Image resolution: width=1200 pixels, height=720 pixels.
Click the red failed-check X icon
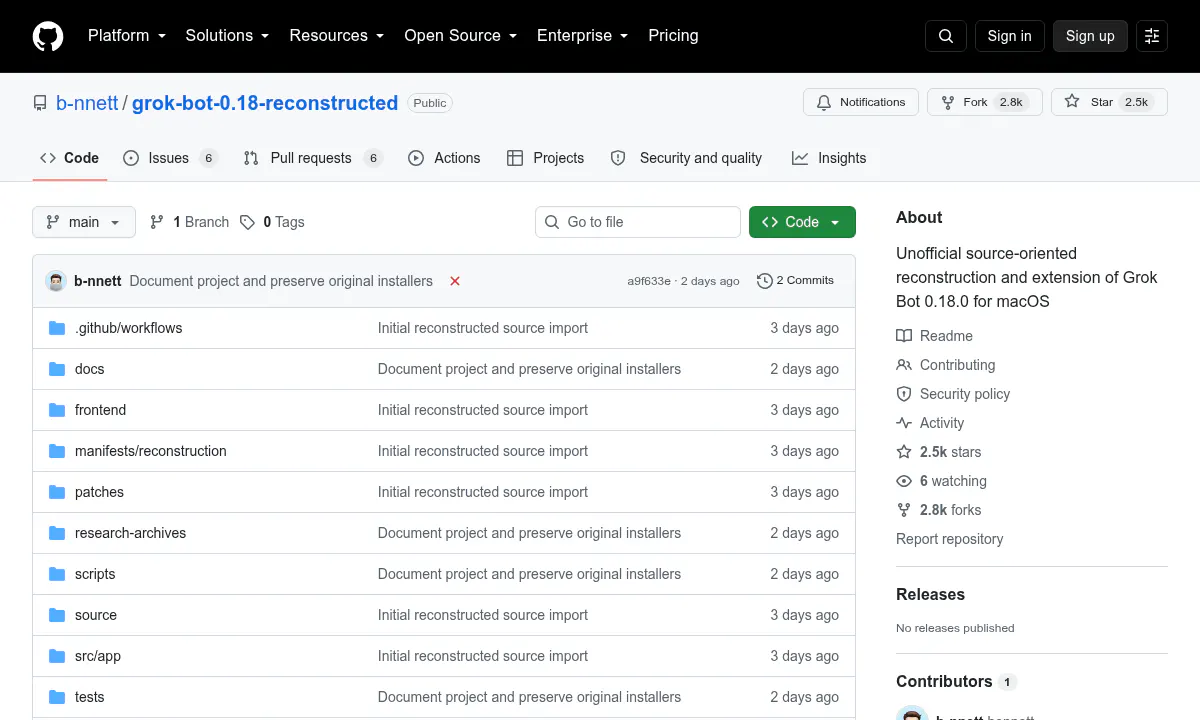(x=455, y=281)
